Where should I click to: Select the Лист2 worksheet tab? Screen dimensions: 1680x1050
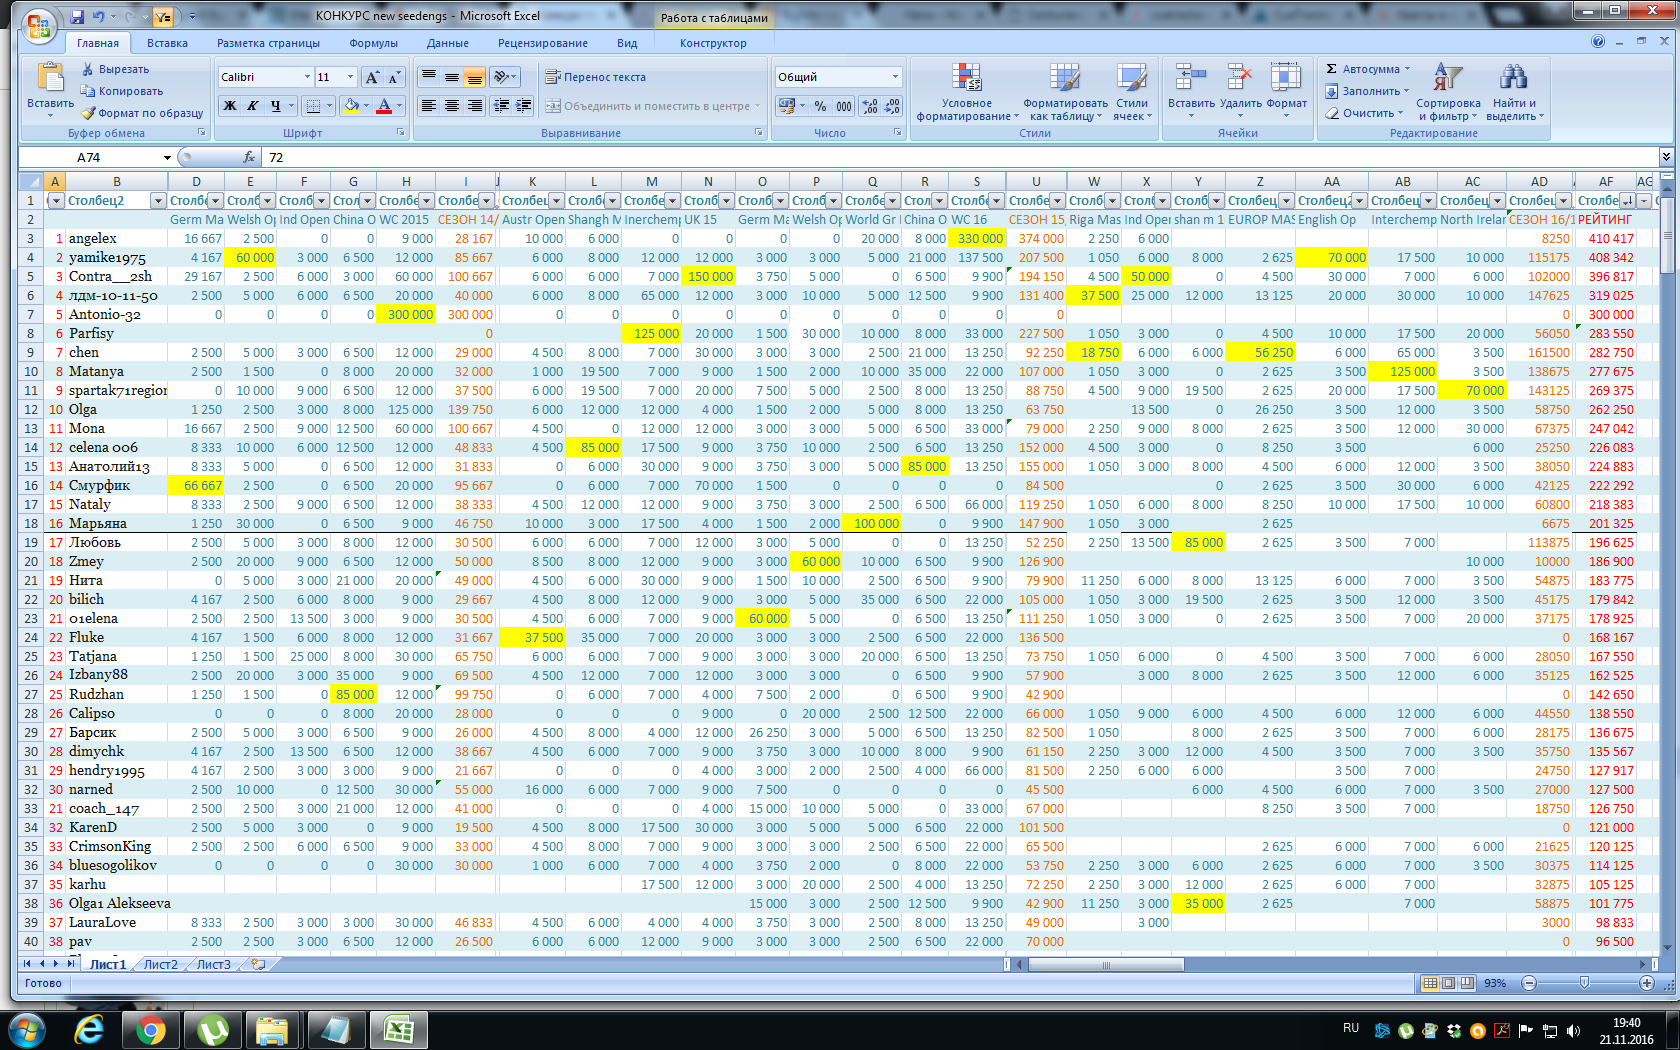tap(160, 964)
